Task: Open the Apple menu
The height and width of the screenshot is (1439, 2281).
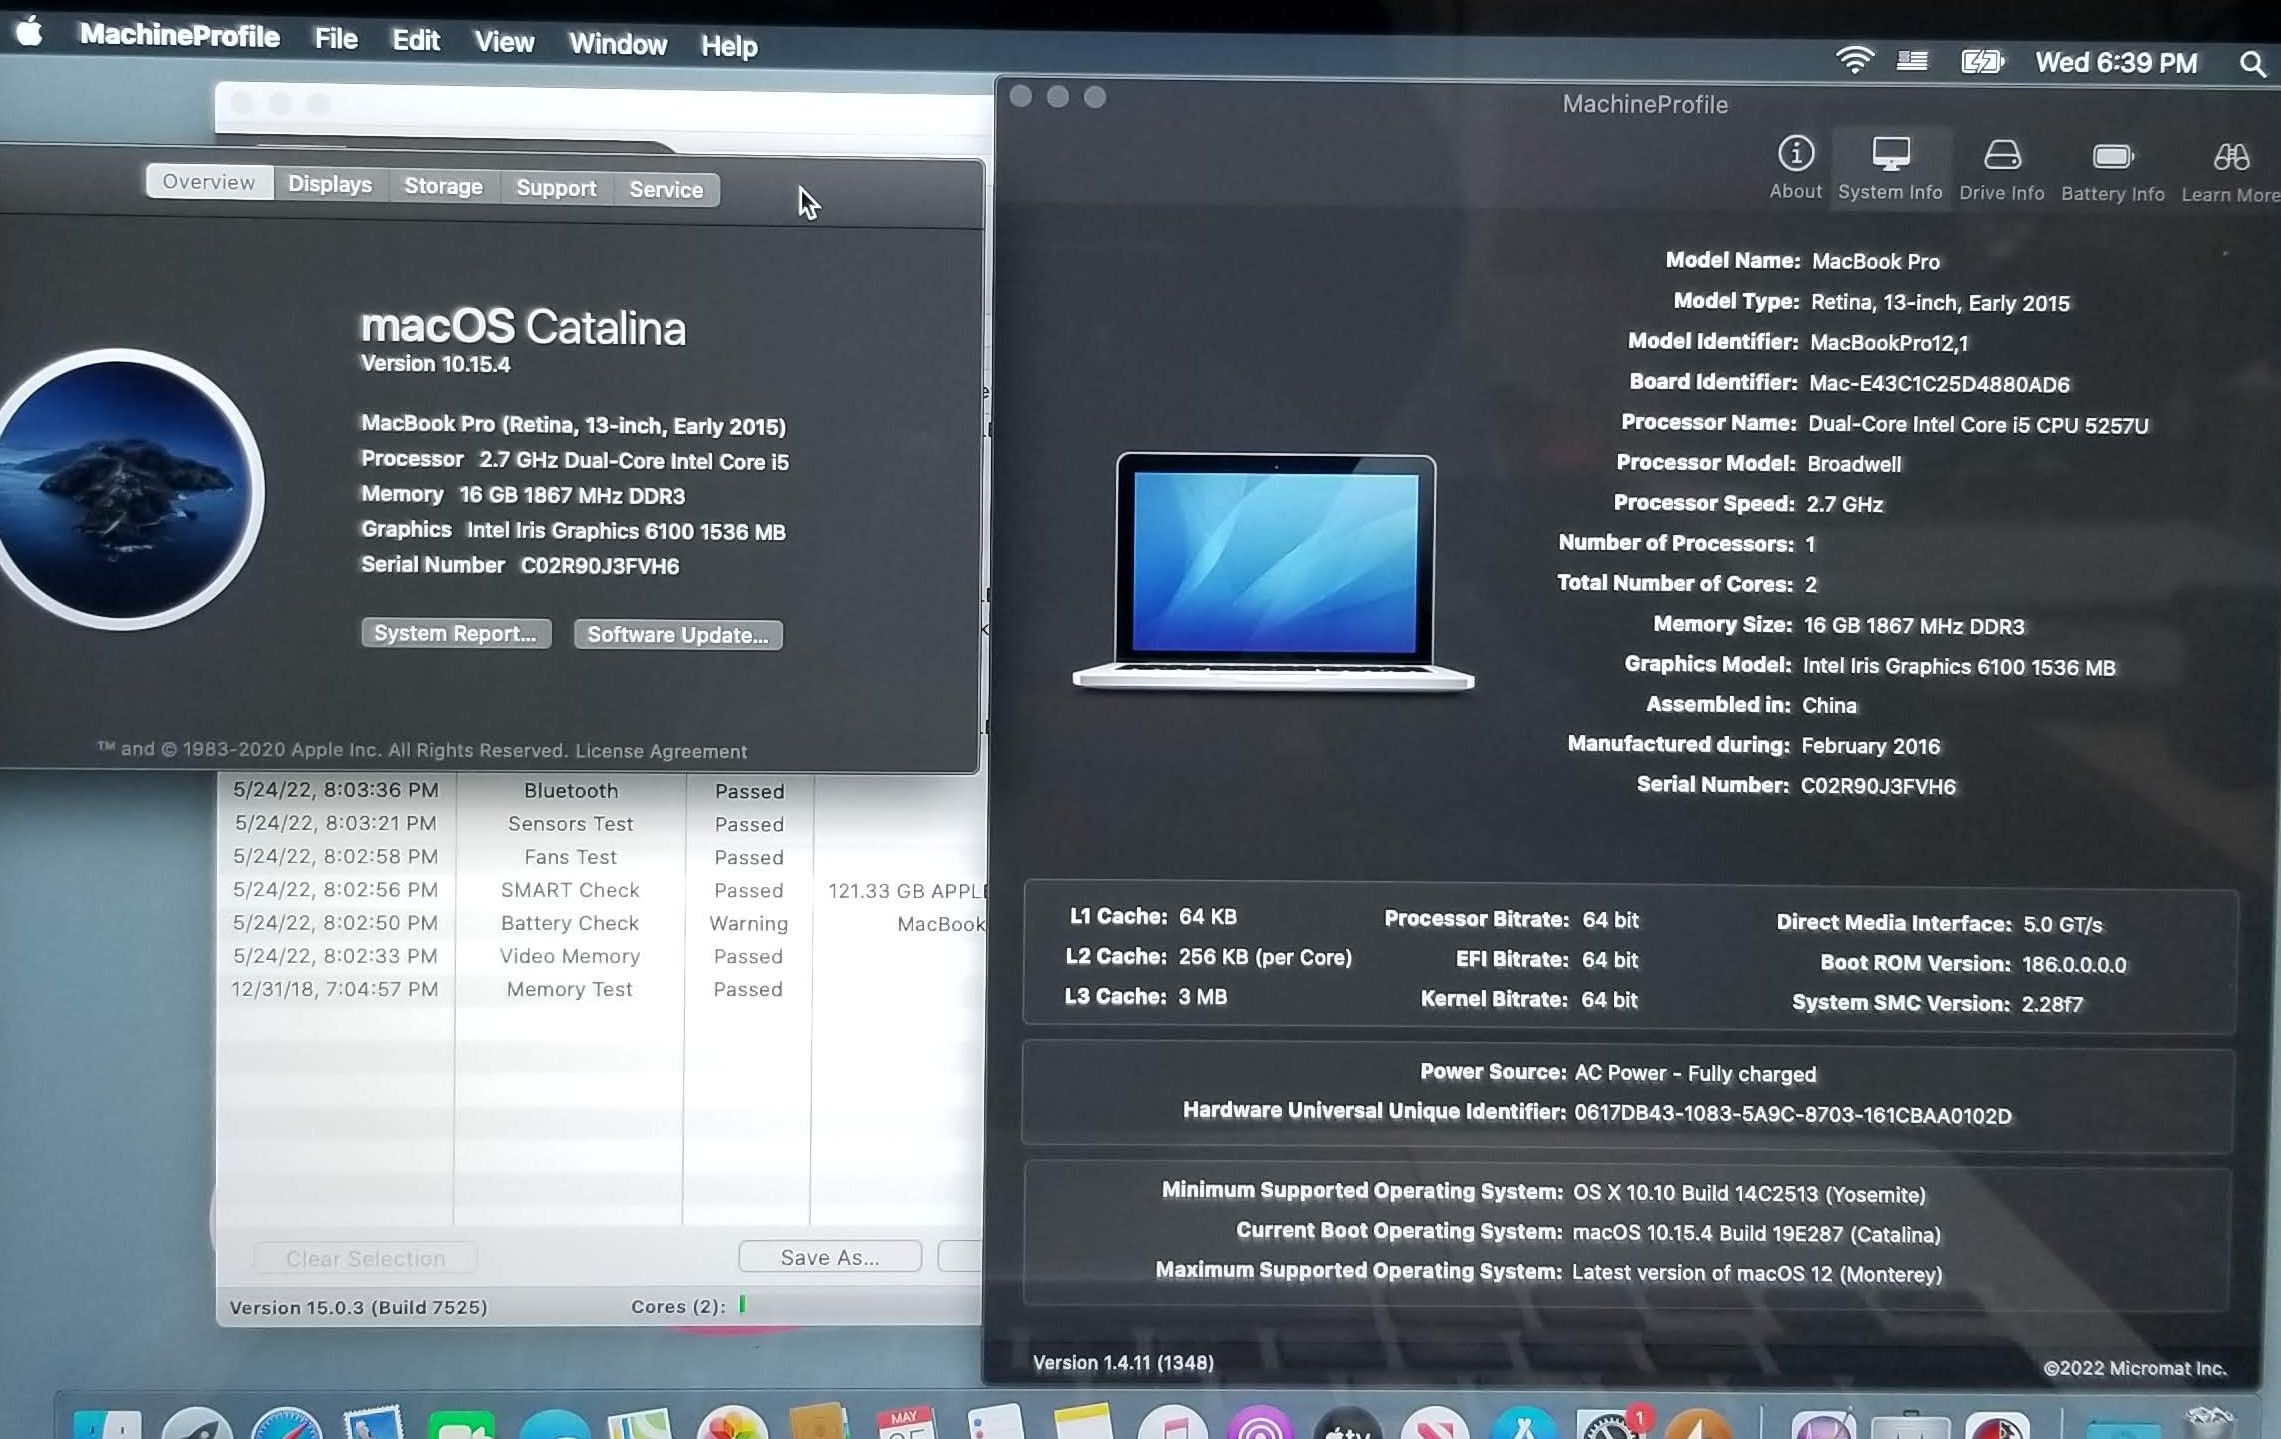Action: pyautogui.click(x=30, y=33)
